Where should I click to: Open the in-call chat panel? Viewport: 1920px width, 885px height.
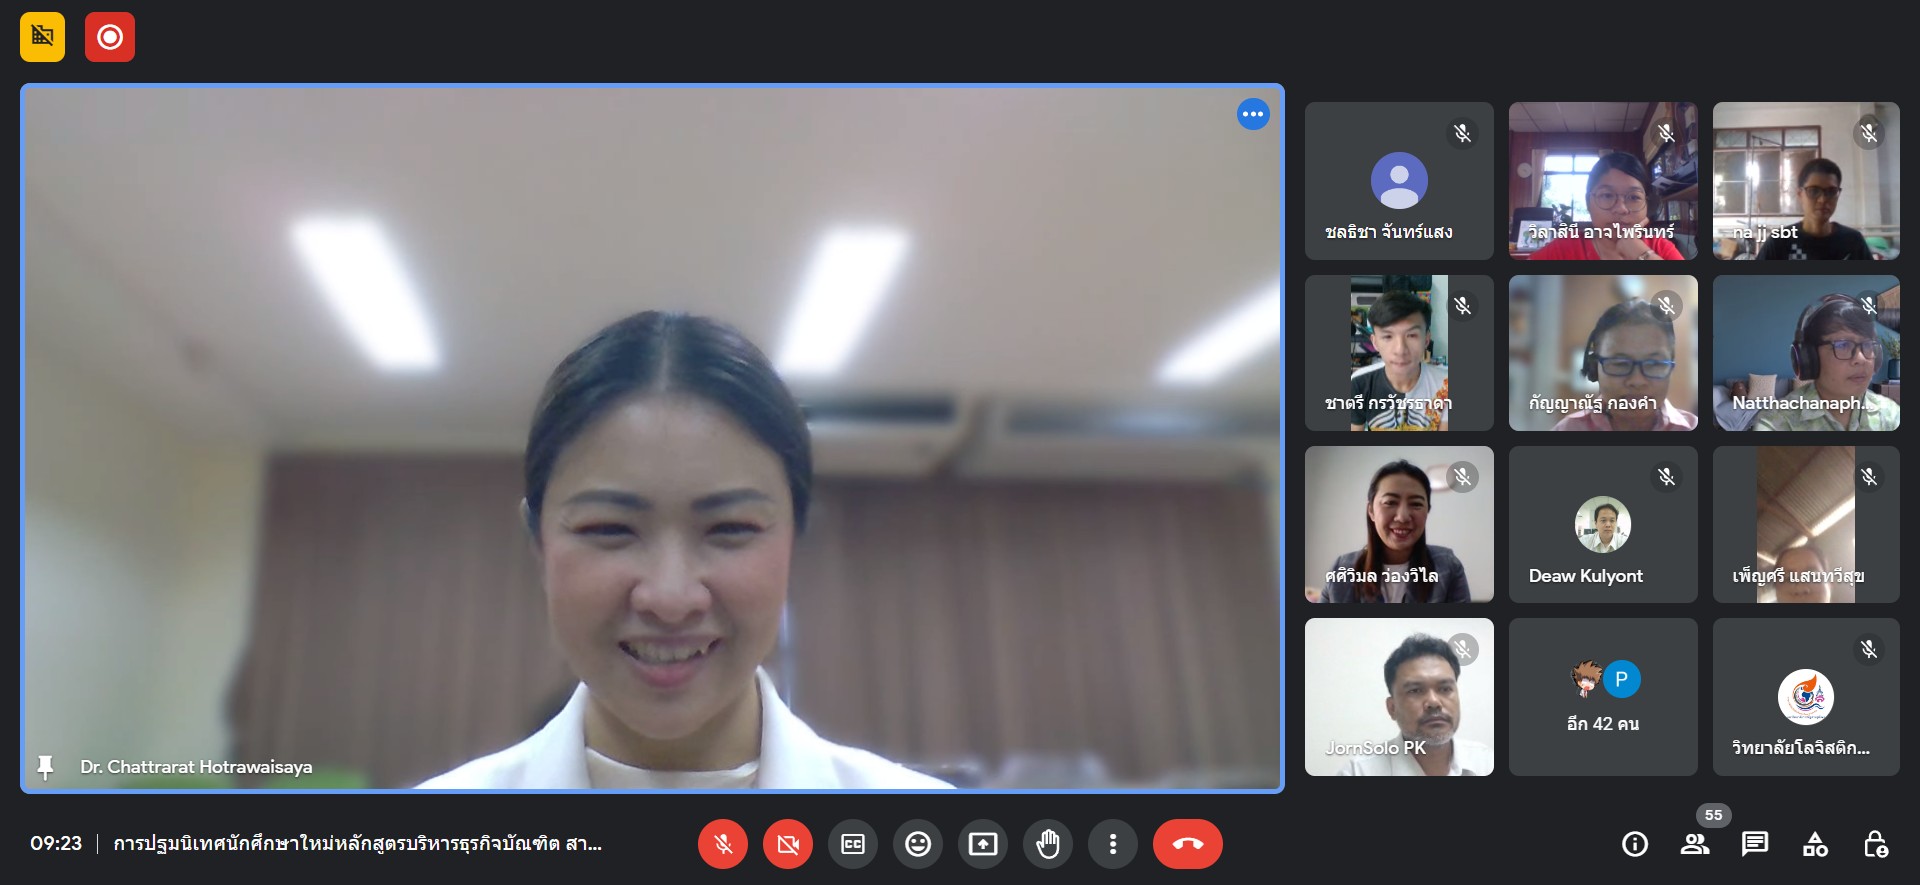1754,844
